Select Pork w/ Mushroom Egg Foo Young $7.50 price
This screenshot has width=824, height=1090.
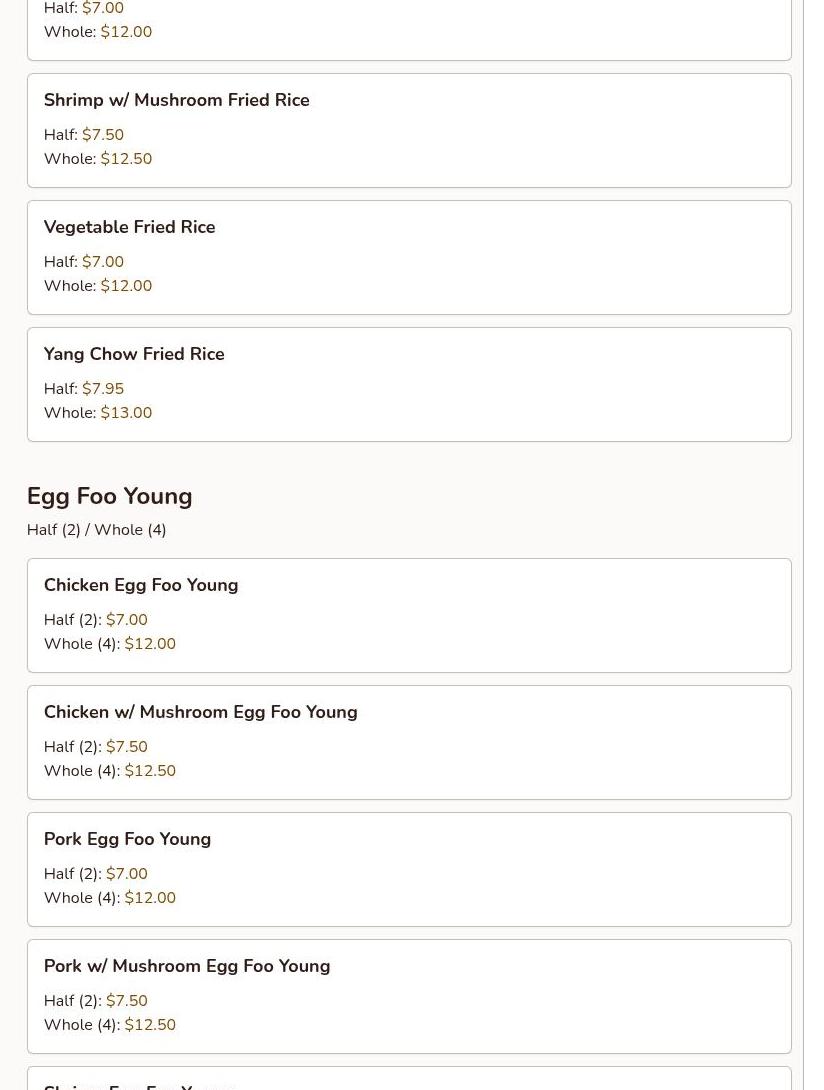(x=127, y=1001)
